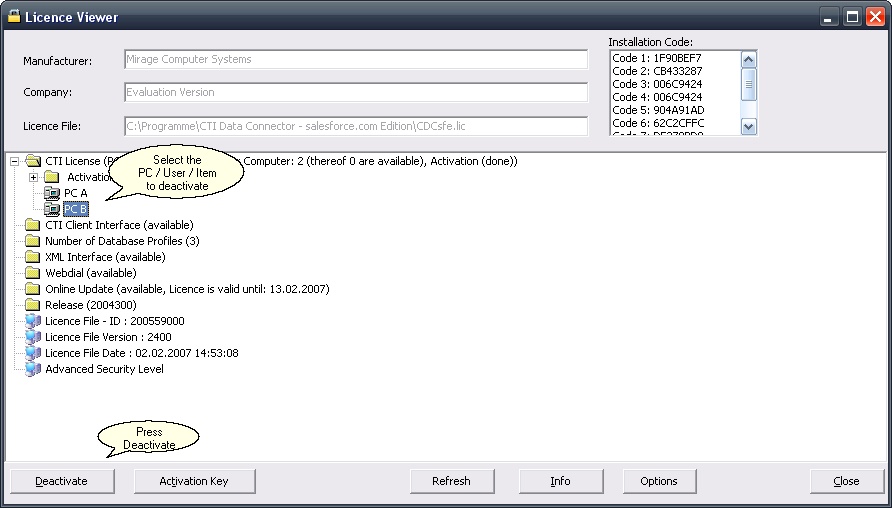Click the XML Interface folder icon
The image size is (892, 508).
point(34,257)
